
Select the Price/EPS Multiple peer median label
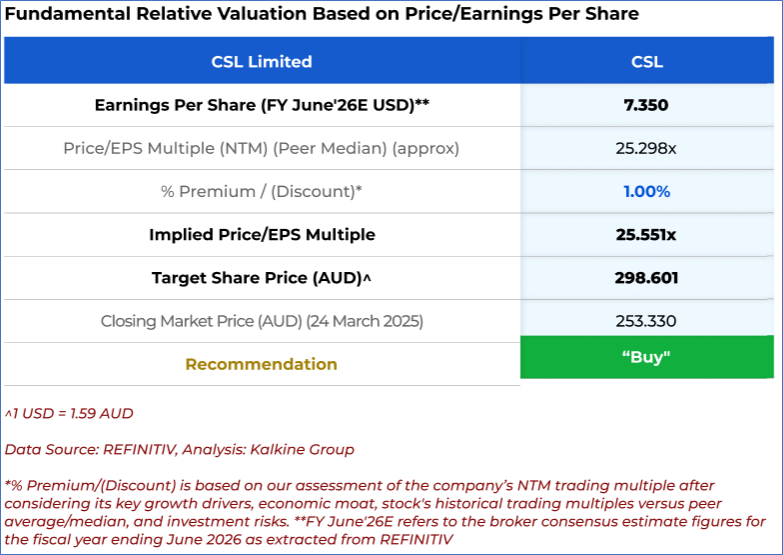(x=261, y=148)
